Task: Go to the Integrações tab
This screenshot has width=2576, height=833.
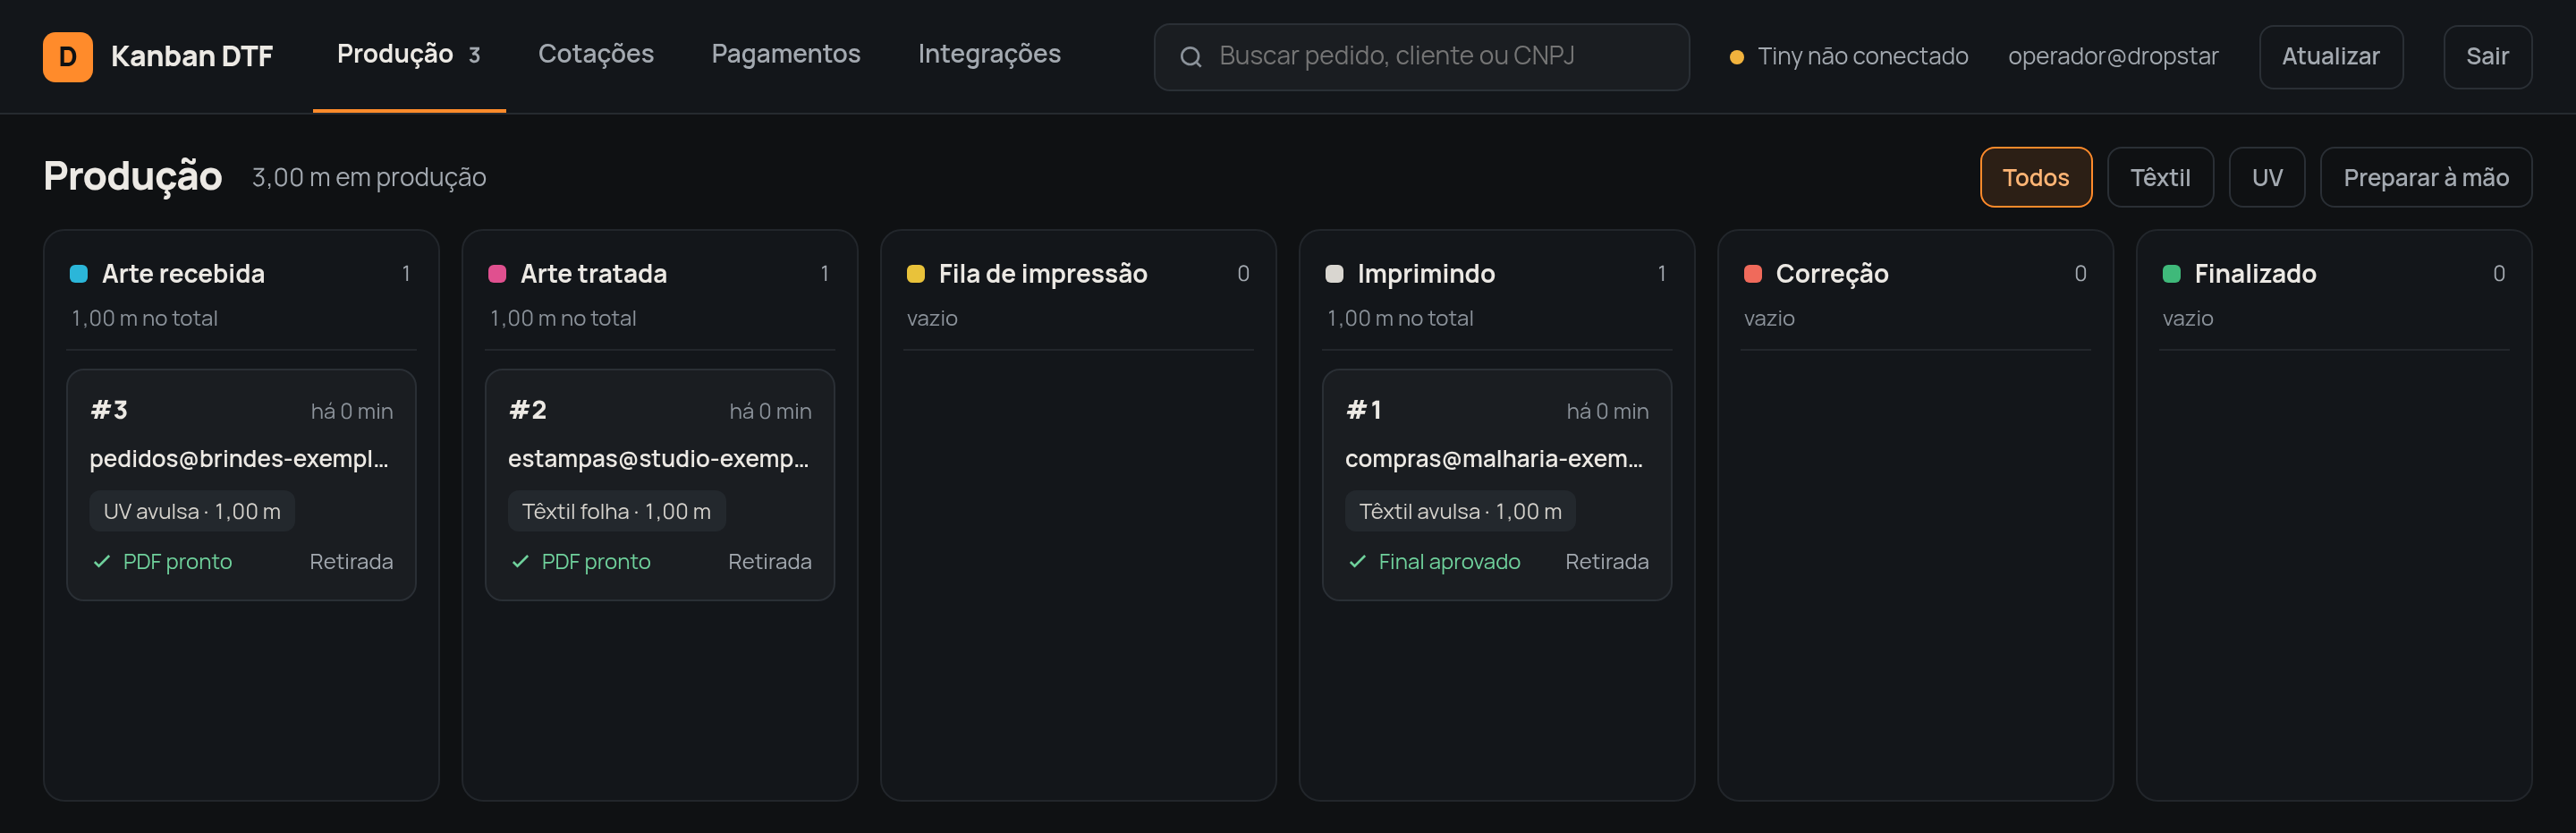Action: (989, 54)
